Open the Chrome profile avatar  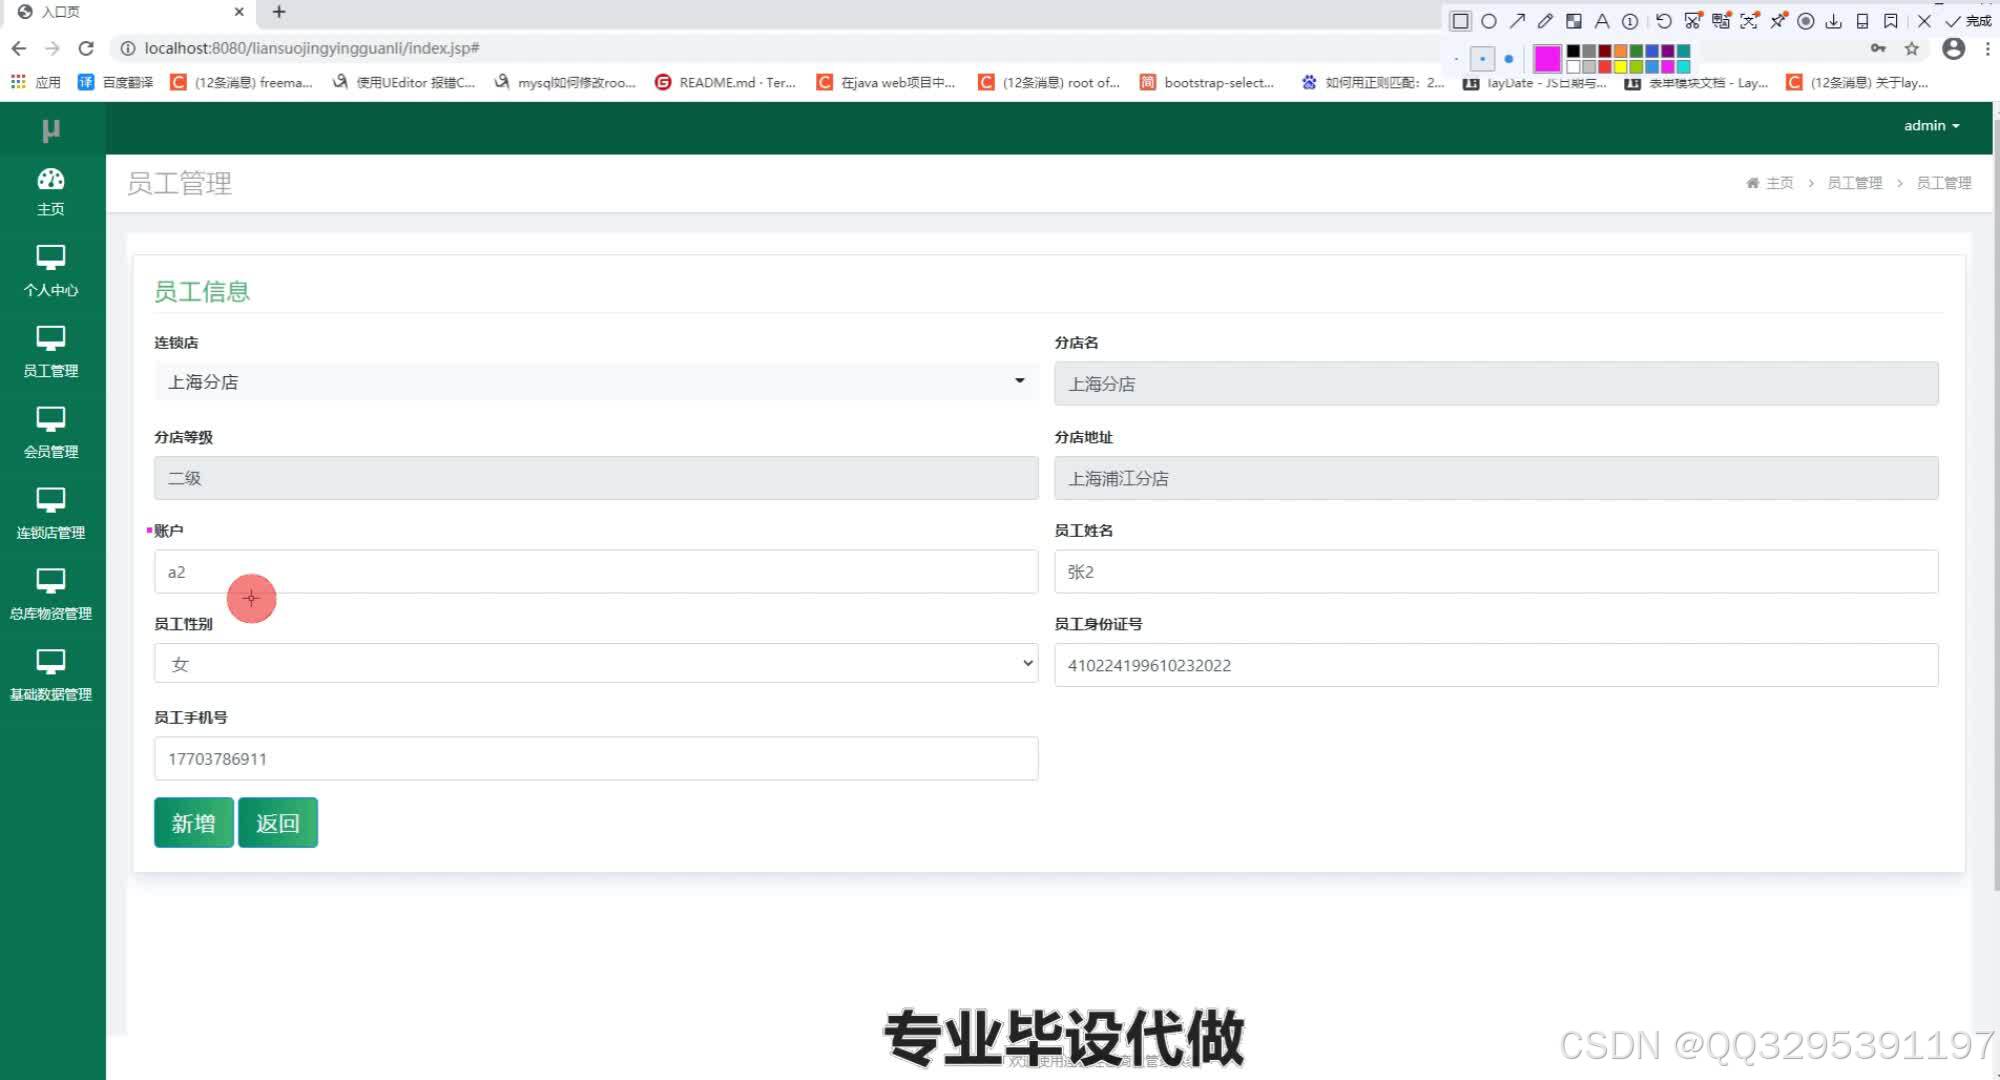(x=1953, y=48)
